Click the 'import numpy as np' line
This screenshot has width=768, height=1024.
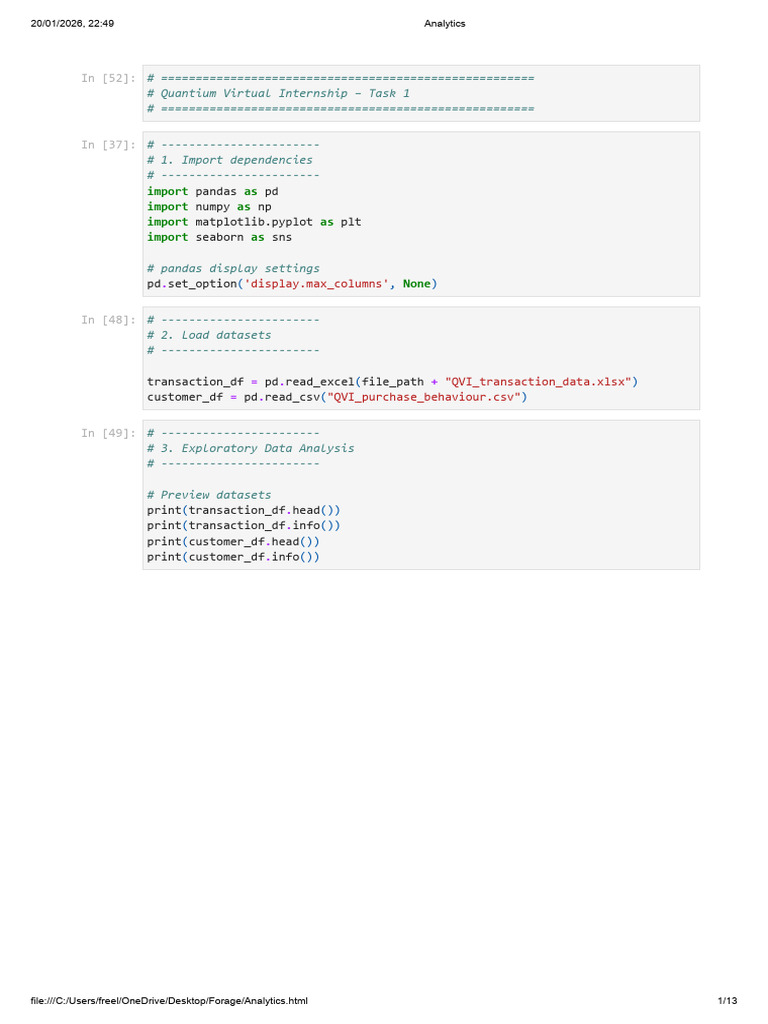tap(209, 207)
